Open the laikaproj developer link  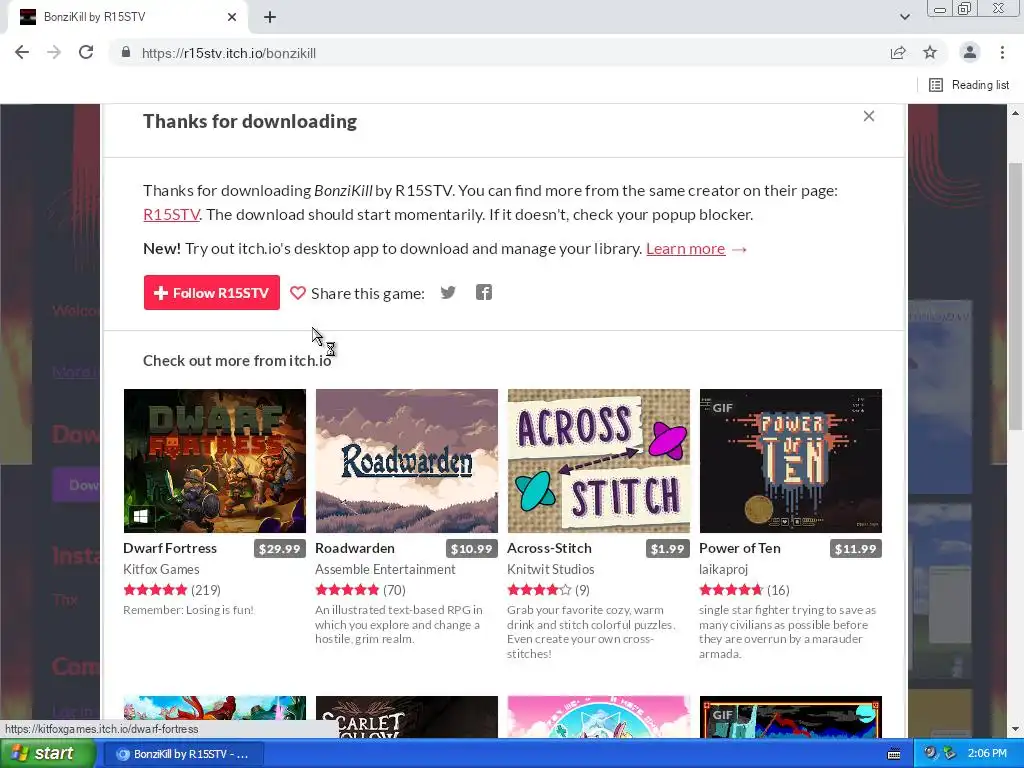coord(723,569)
